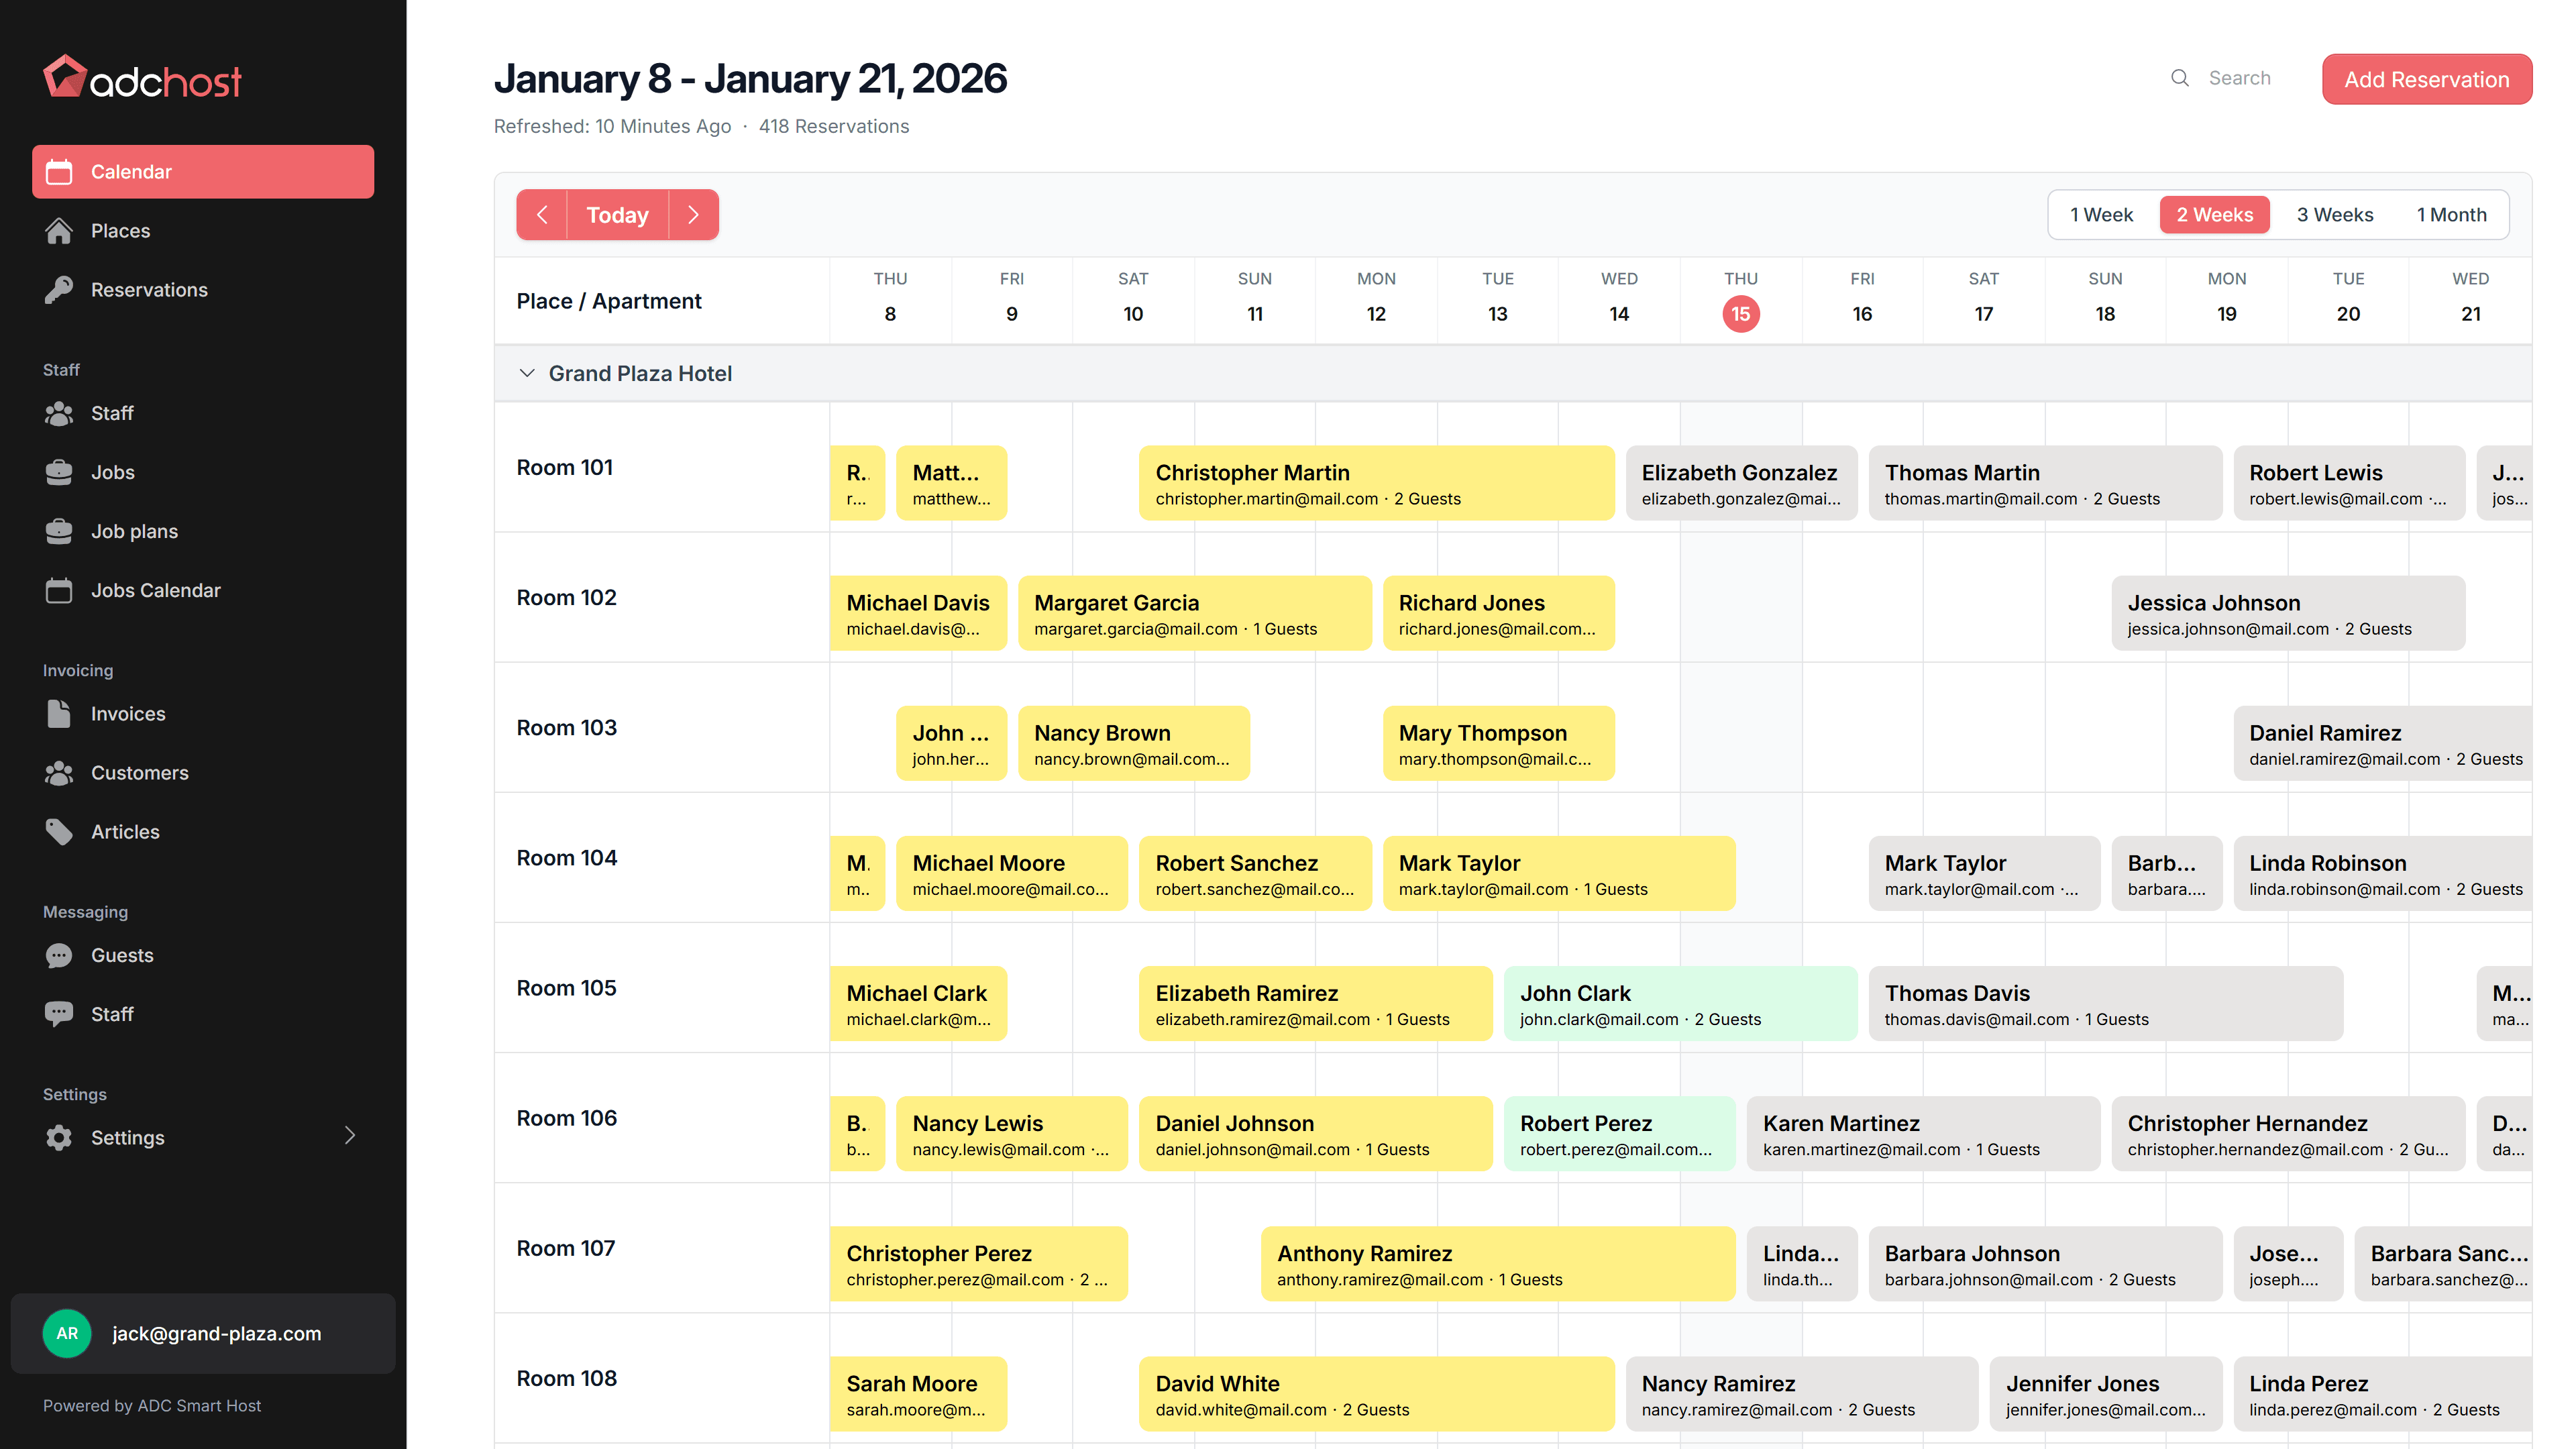The height and width of the screenshot is (1449, 2576).
Task: Enable the 3 Weeks view
Action: [2335, 214]
